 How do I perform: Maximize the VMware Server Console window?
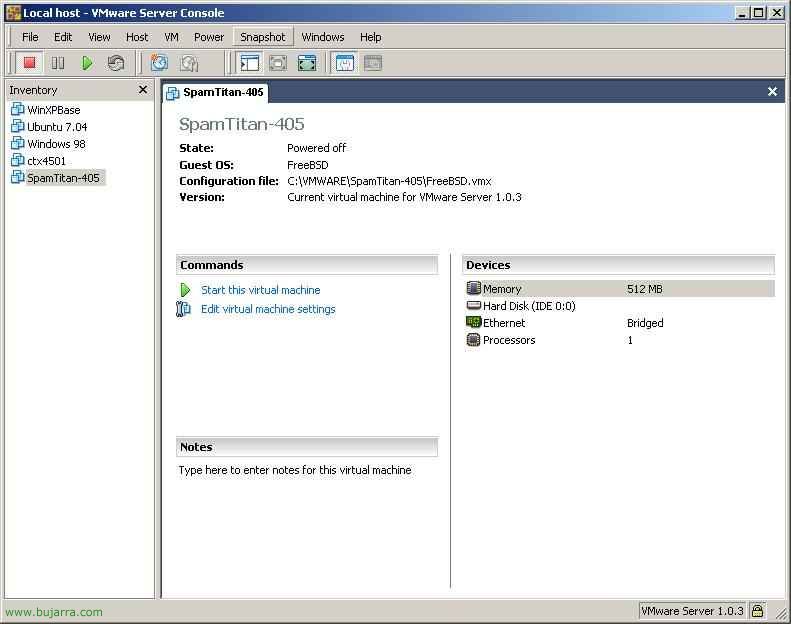(x=758, y=13)
